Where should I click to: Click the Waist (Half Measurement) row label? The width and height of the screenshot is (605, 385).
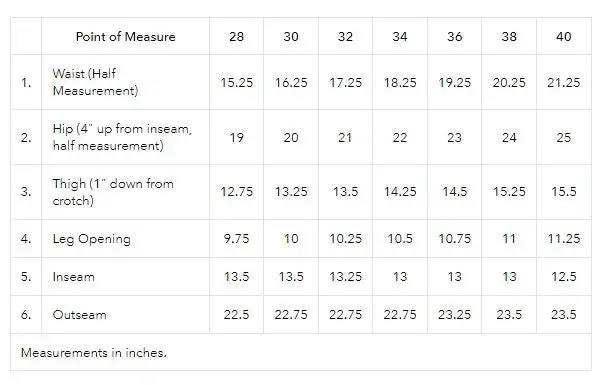[x=95, y=82]
